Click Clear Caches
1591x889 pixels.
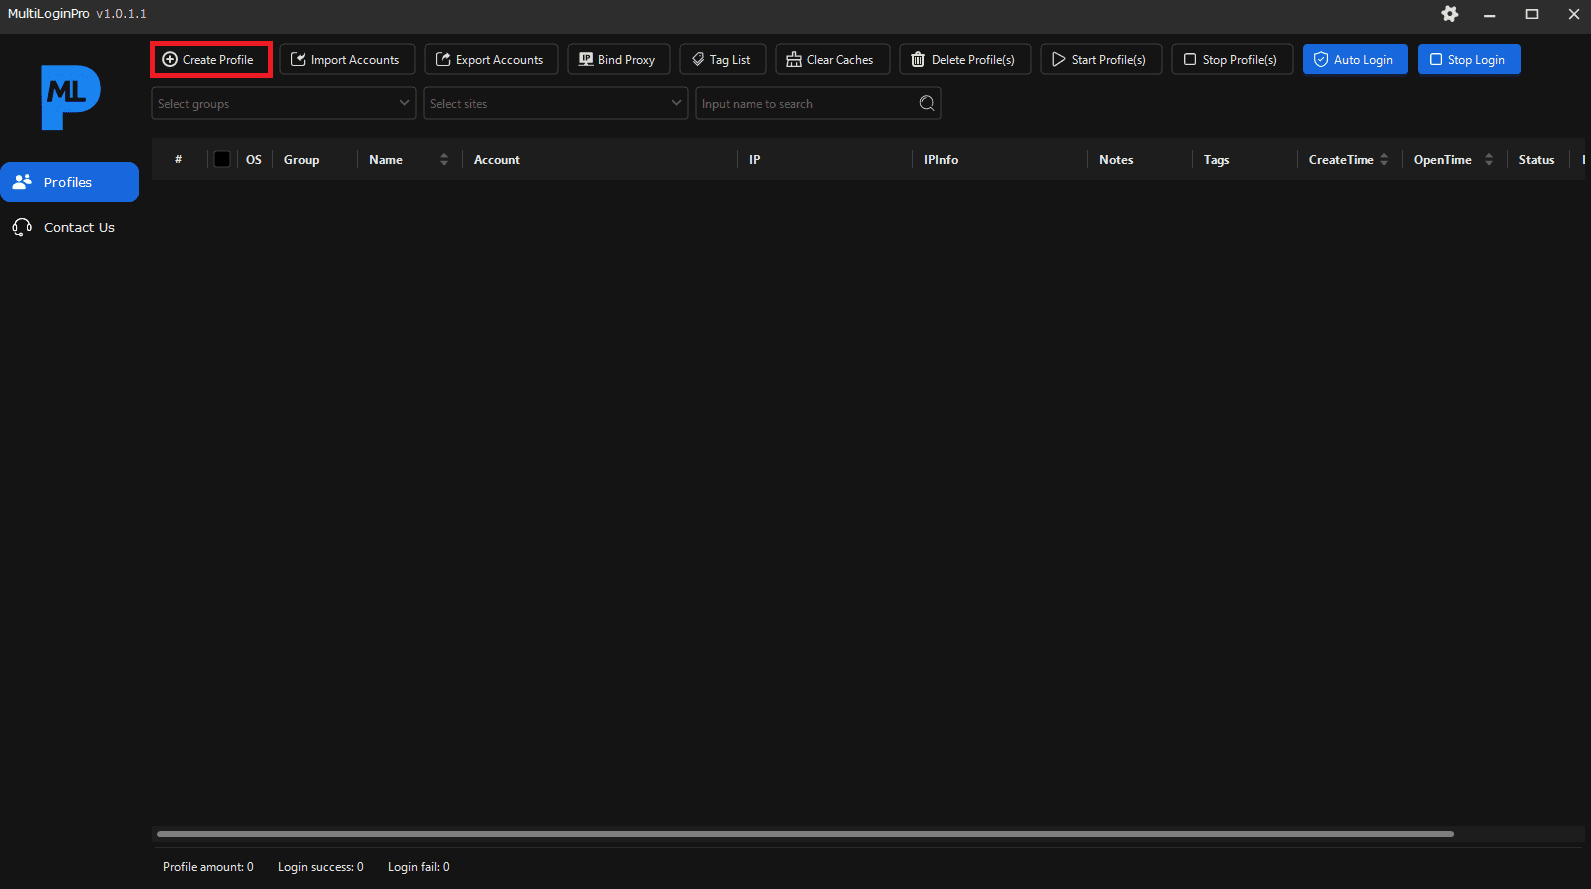click(x=832, y=59)
